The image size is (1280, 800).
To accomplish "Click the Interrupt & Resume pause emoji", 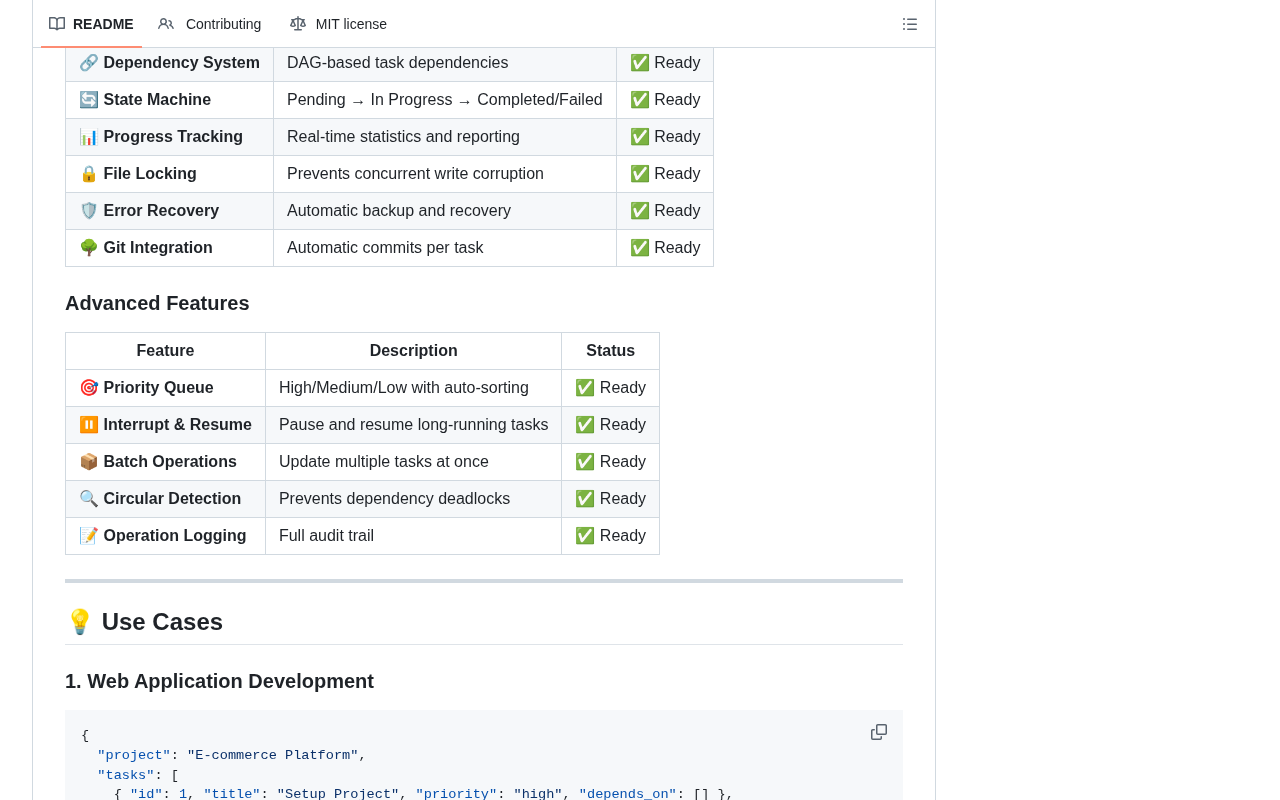I will click(89, 425).
